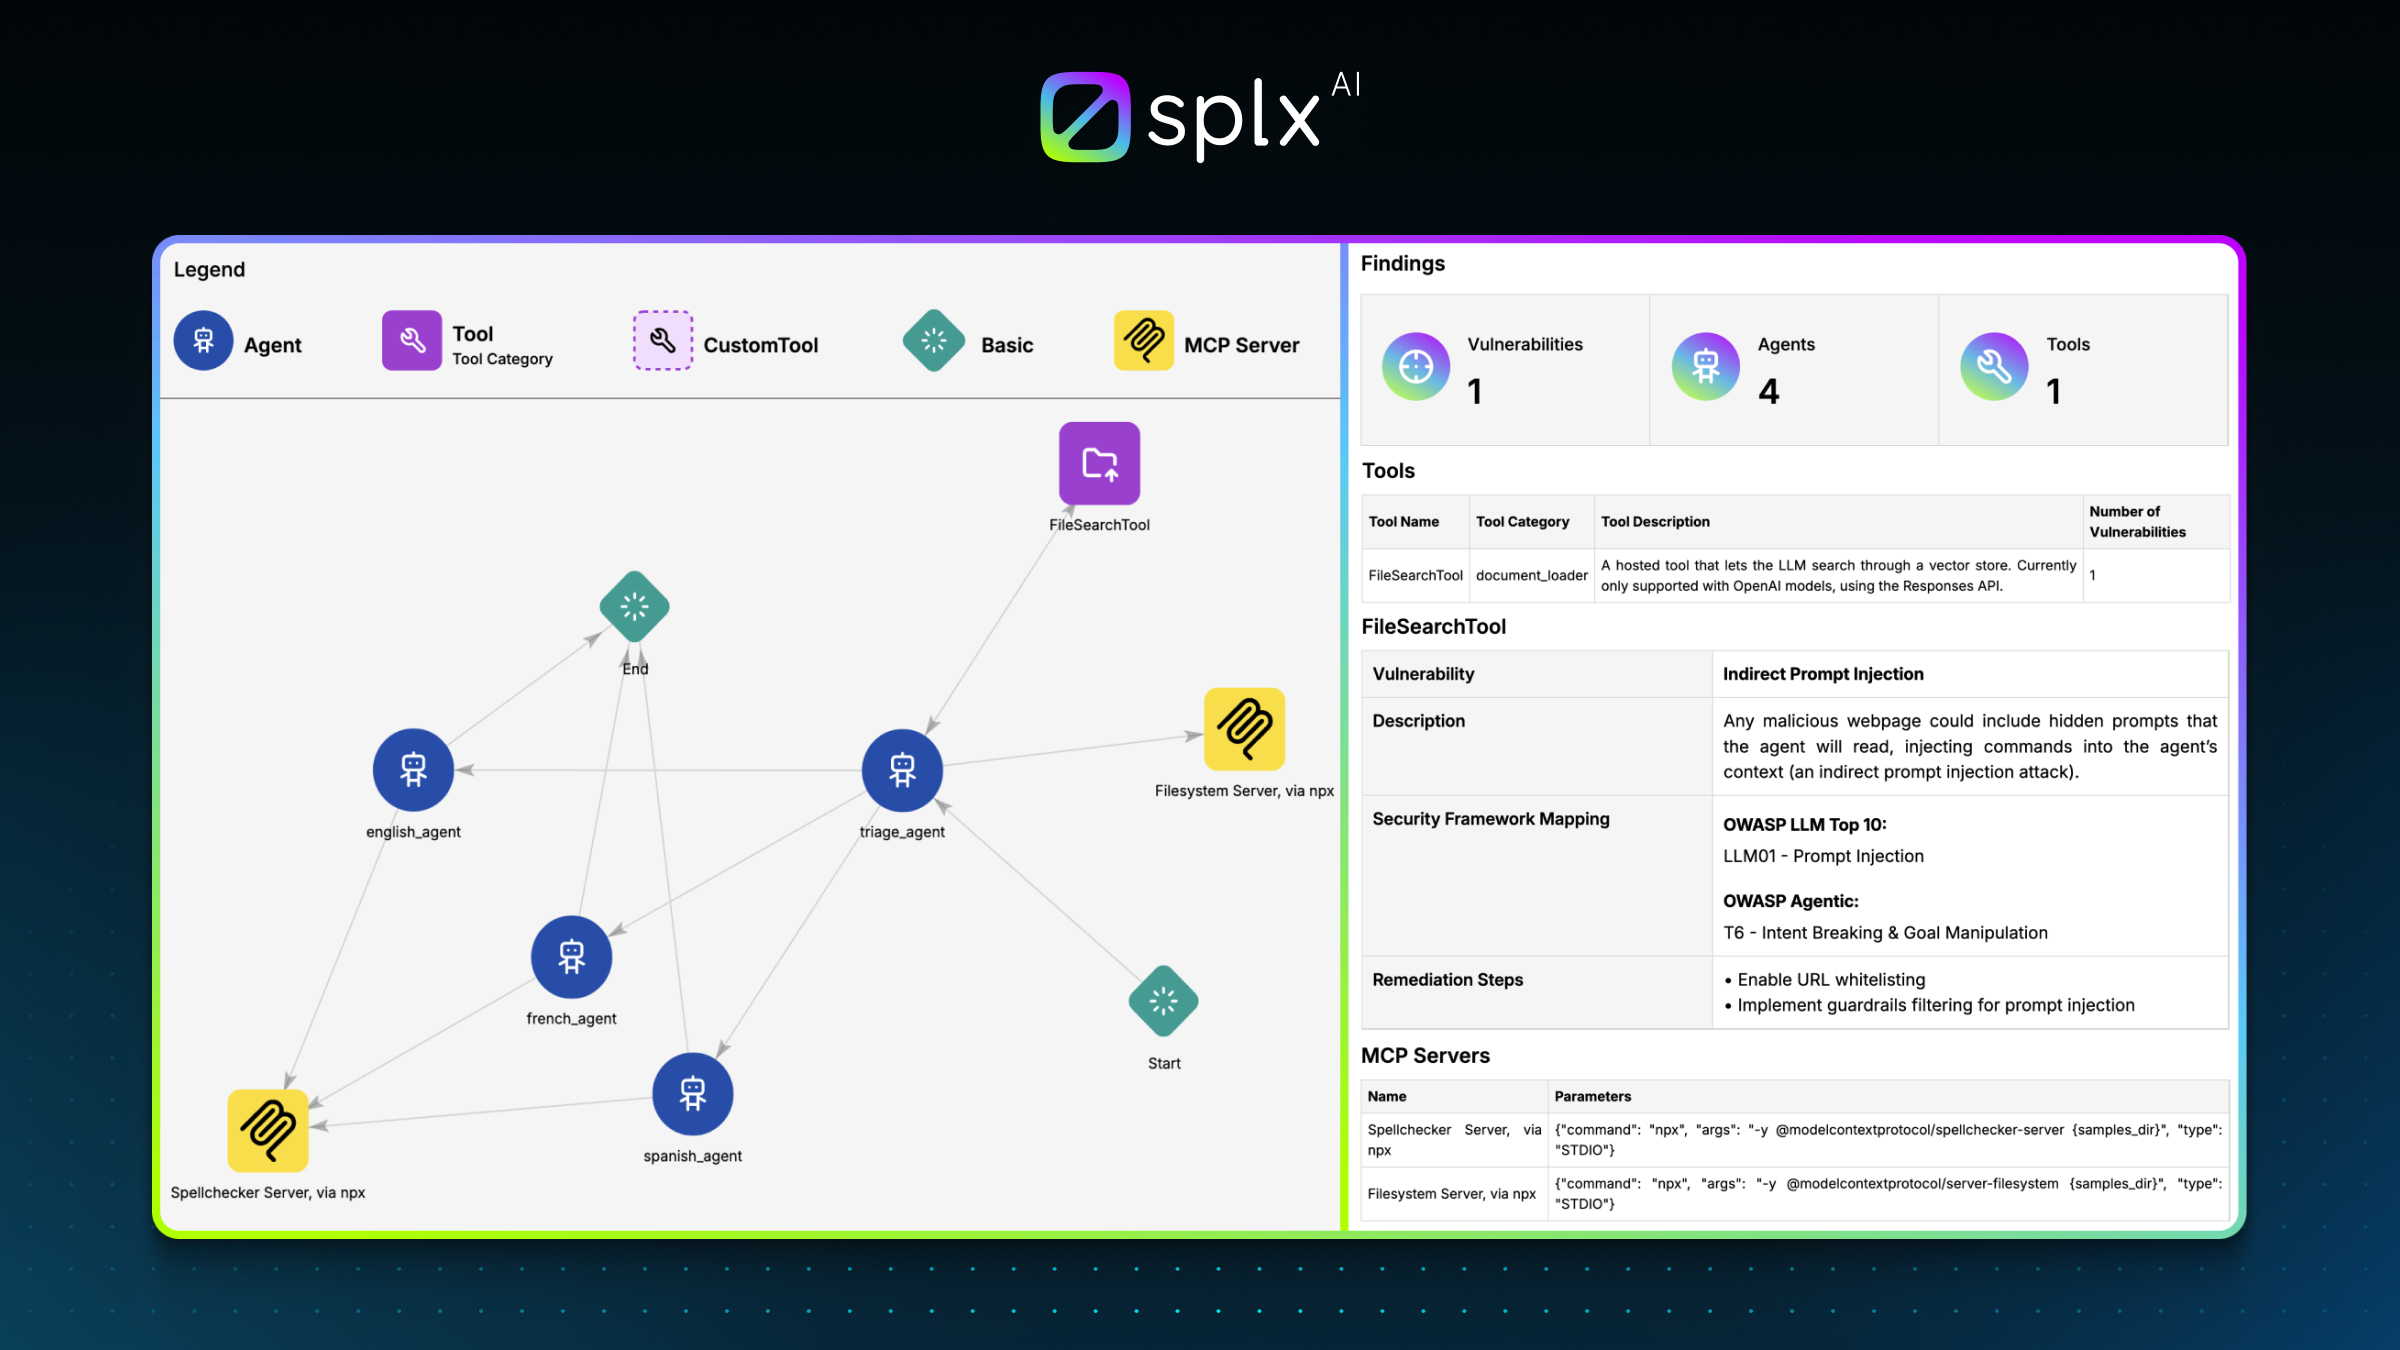
Task: Click the End basic node
Action: point(634,607)
